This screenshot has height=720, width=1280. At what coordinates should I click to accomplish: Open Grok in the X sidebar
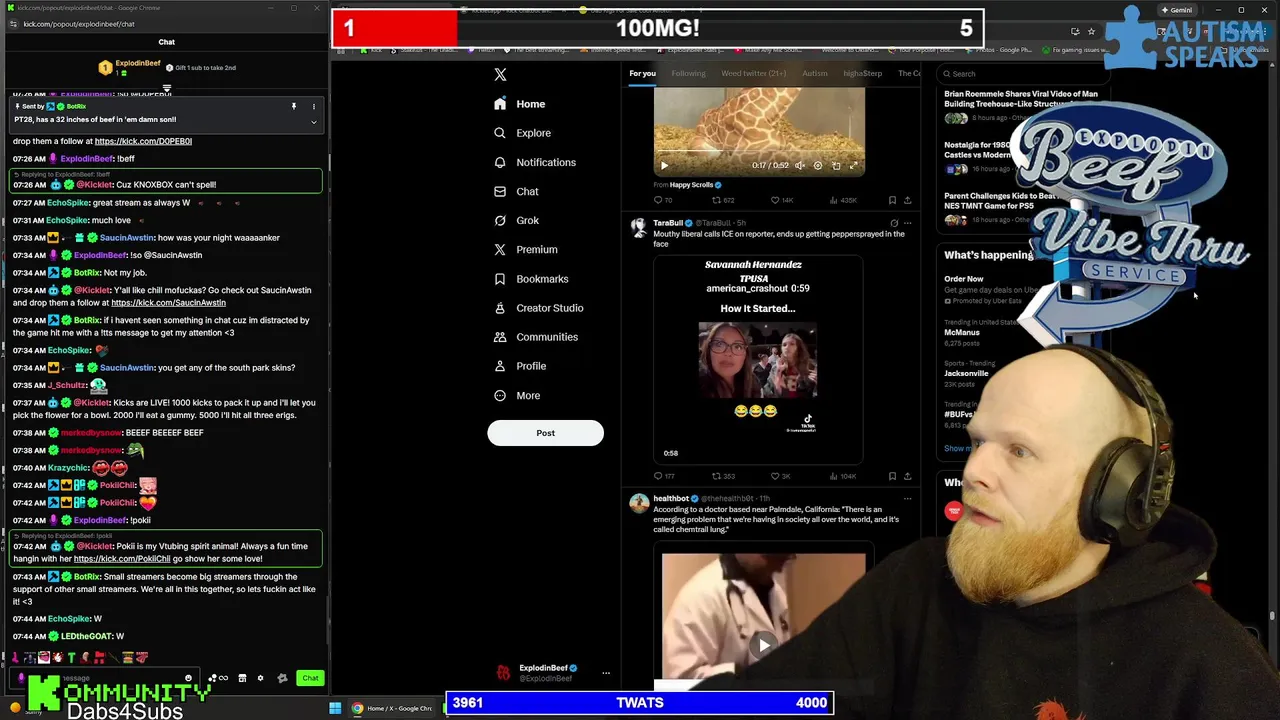click(517, 220)
